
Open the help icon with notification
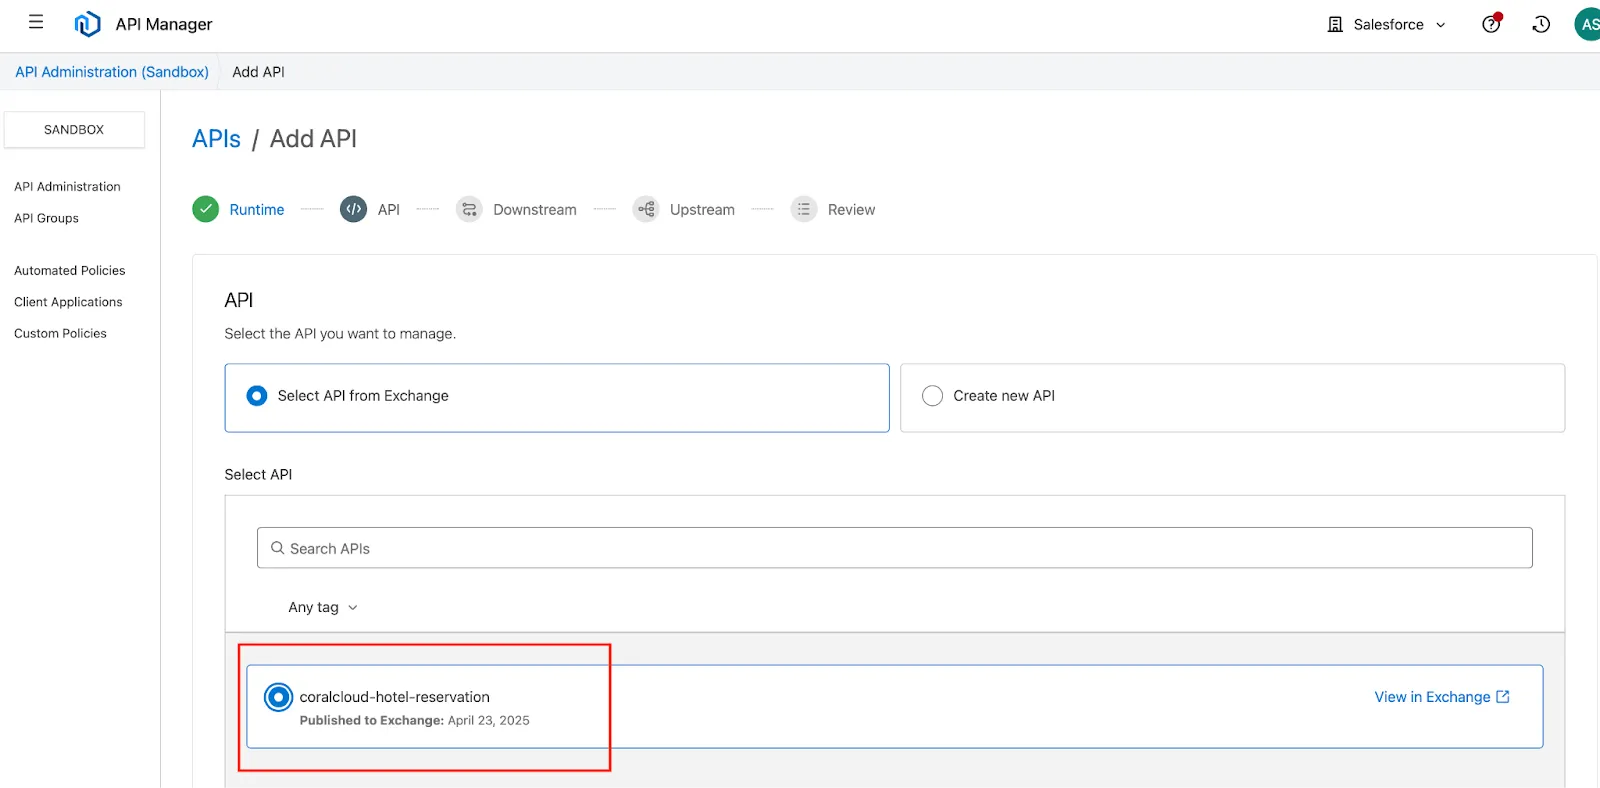(x=1491, y=24)
